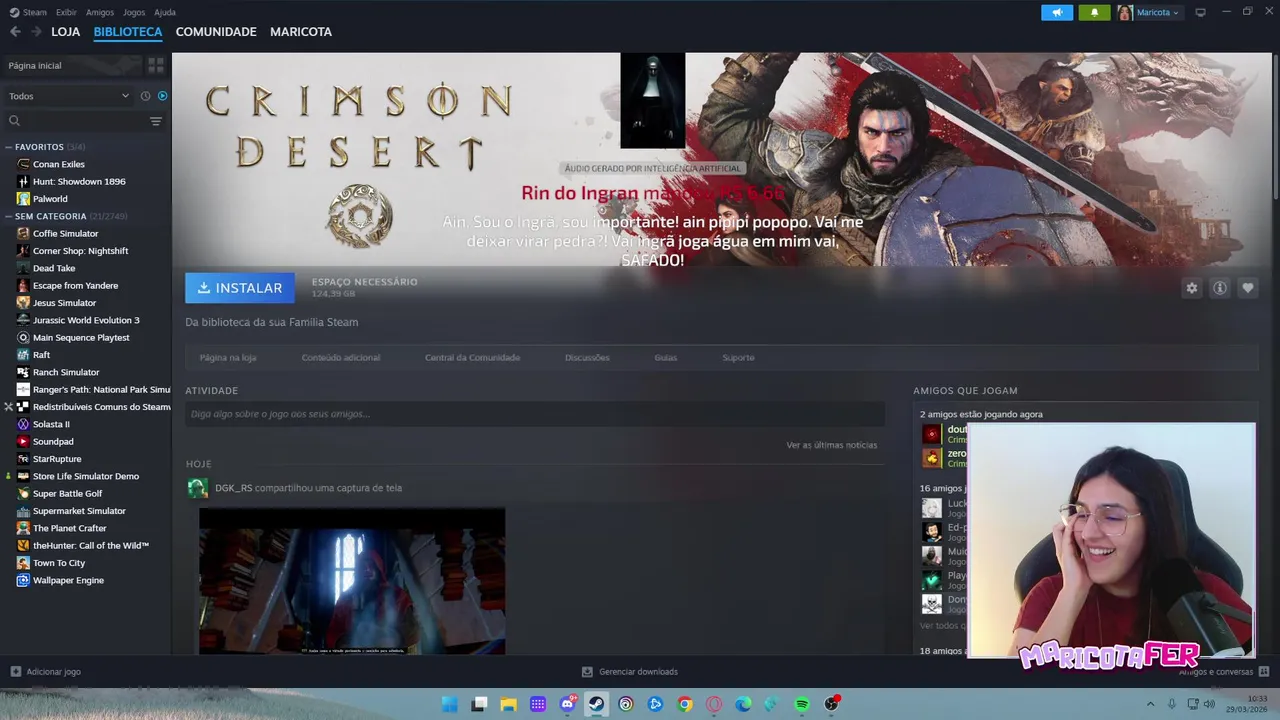Open Microsoft Edge from the taskbar
This screenshot has height=720, width=1280.
[x=743, y=704]
